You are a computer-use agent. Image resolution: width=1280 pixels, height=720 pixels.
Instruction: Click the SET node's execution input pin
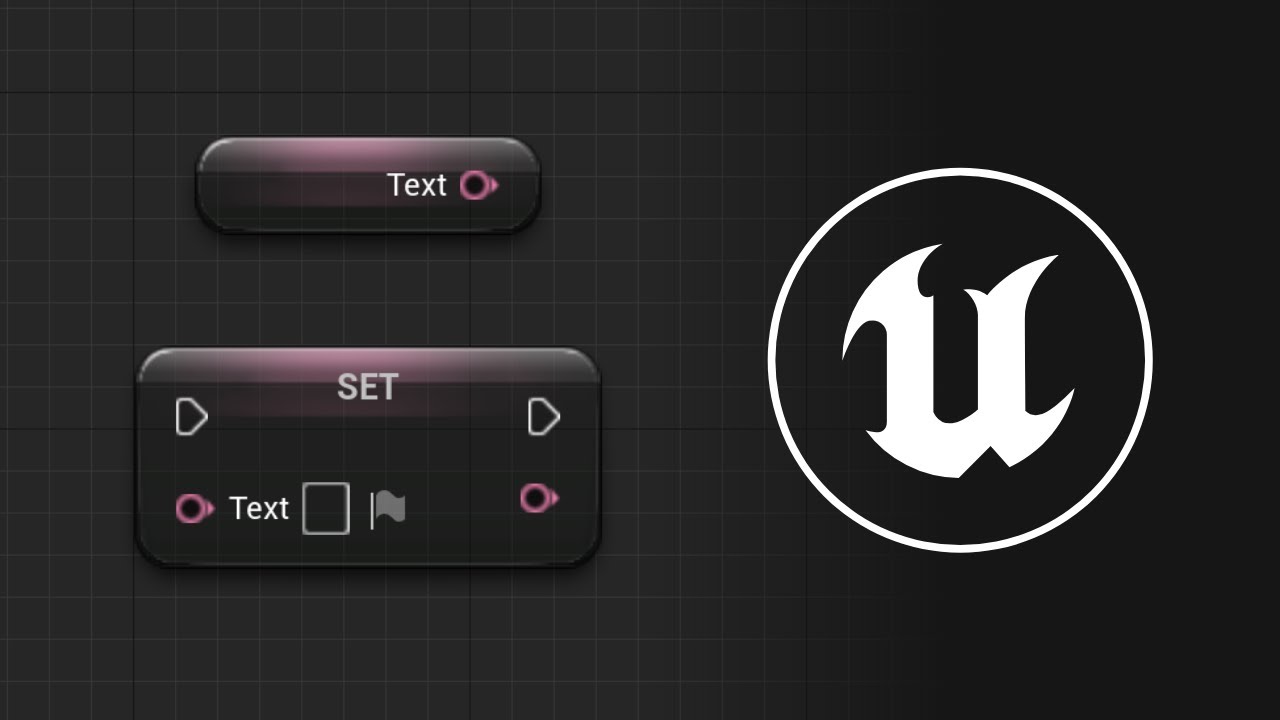[191, 417]
